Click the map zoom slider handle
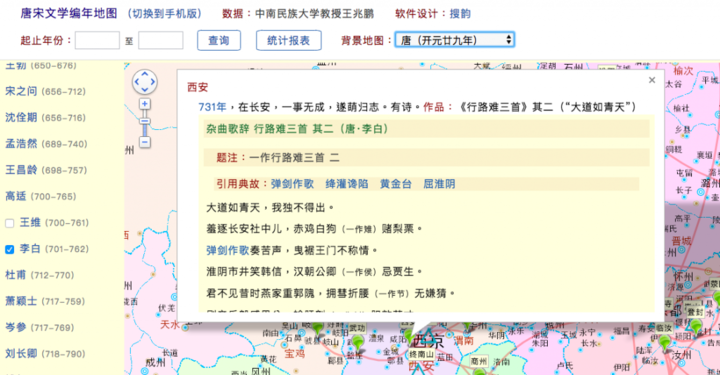Screen dimensions: 720x375 point(145,121)
